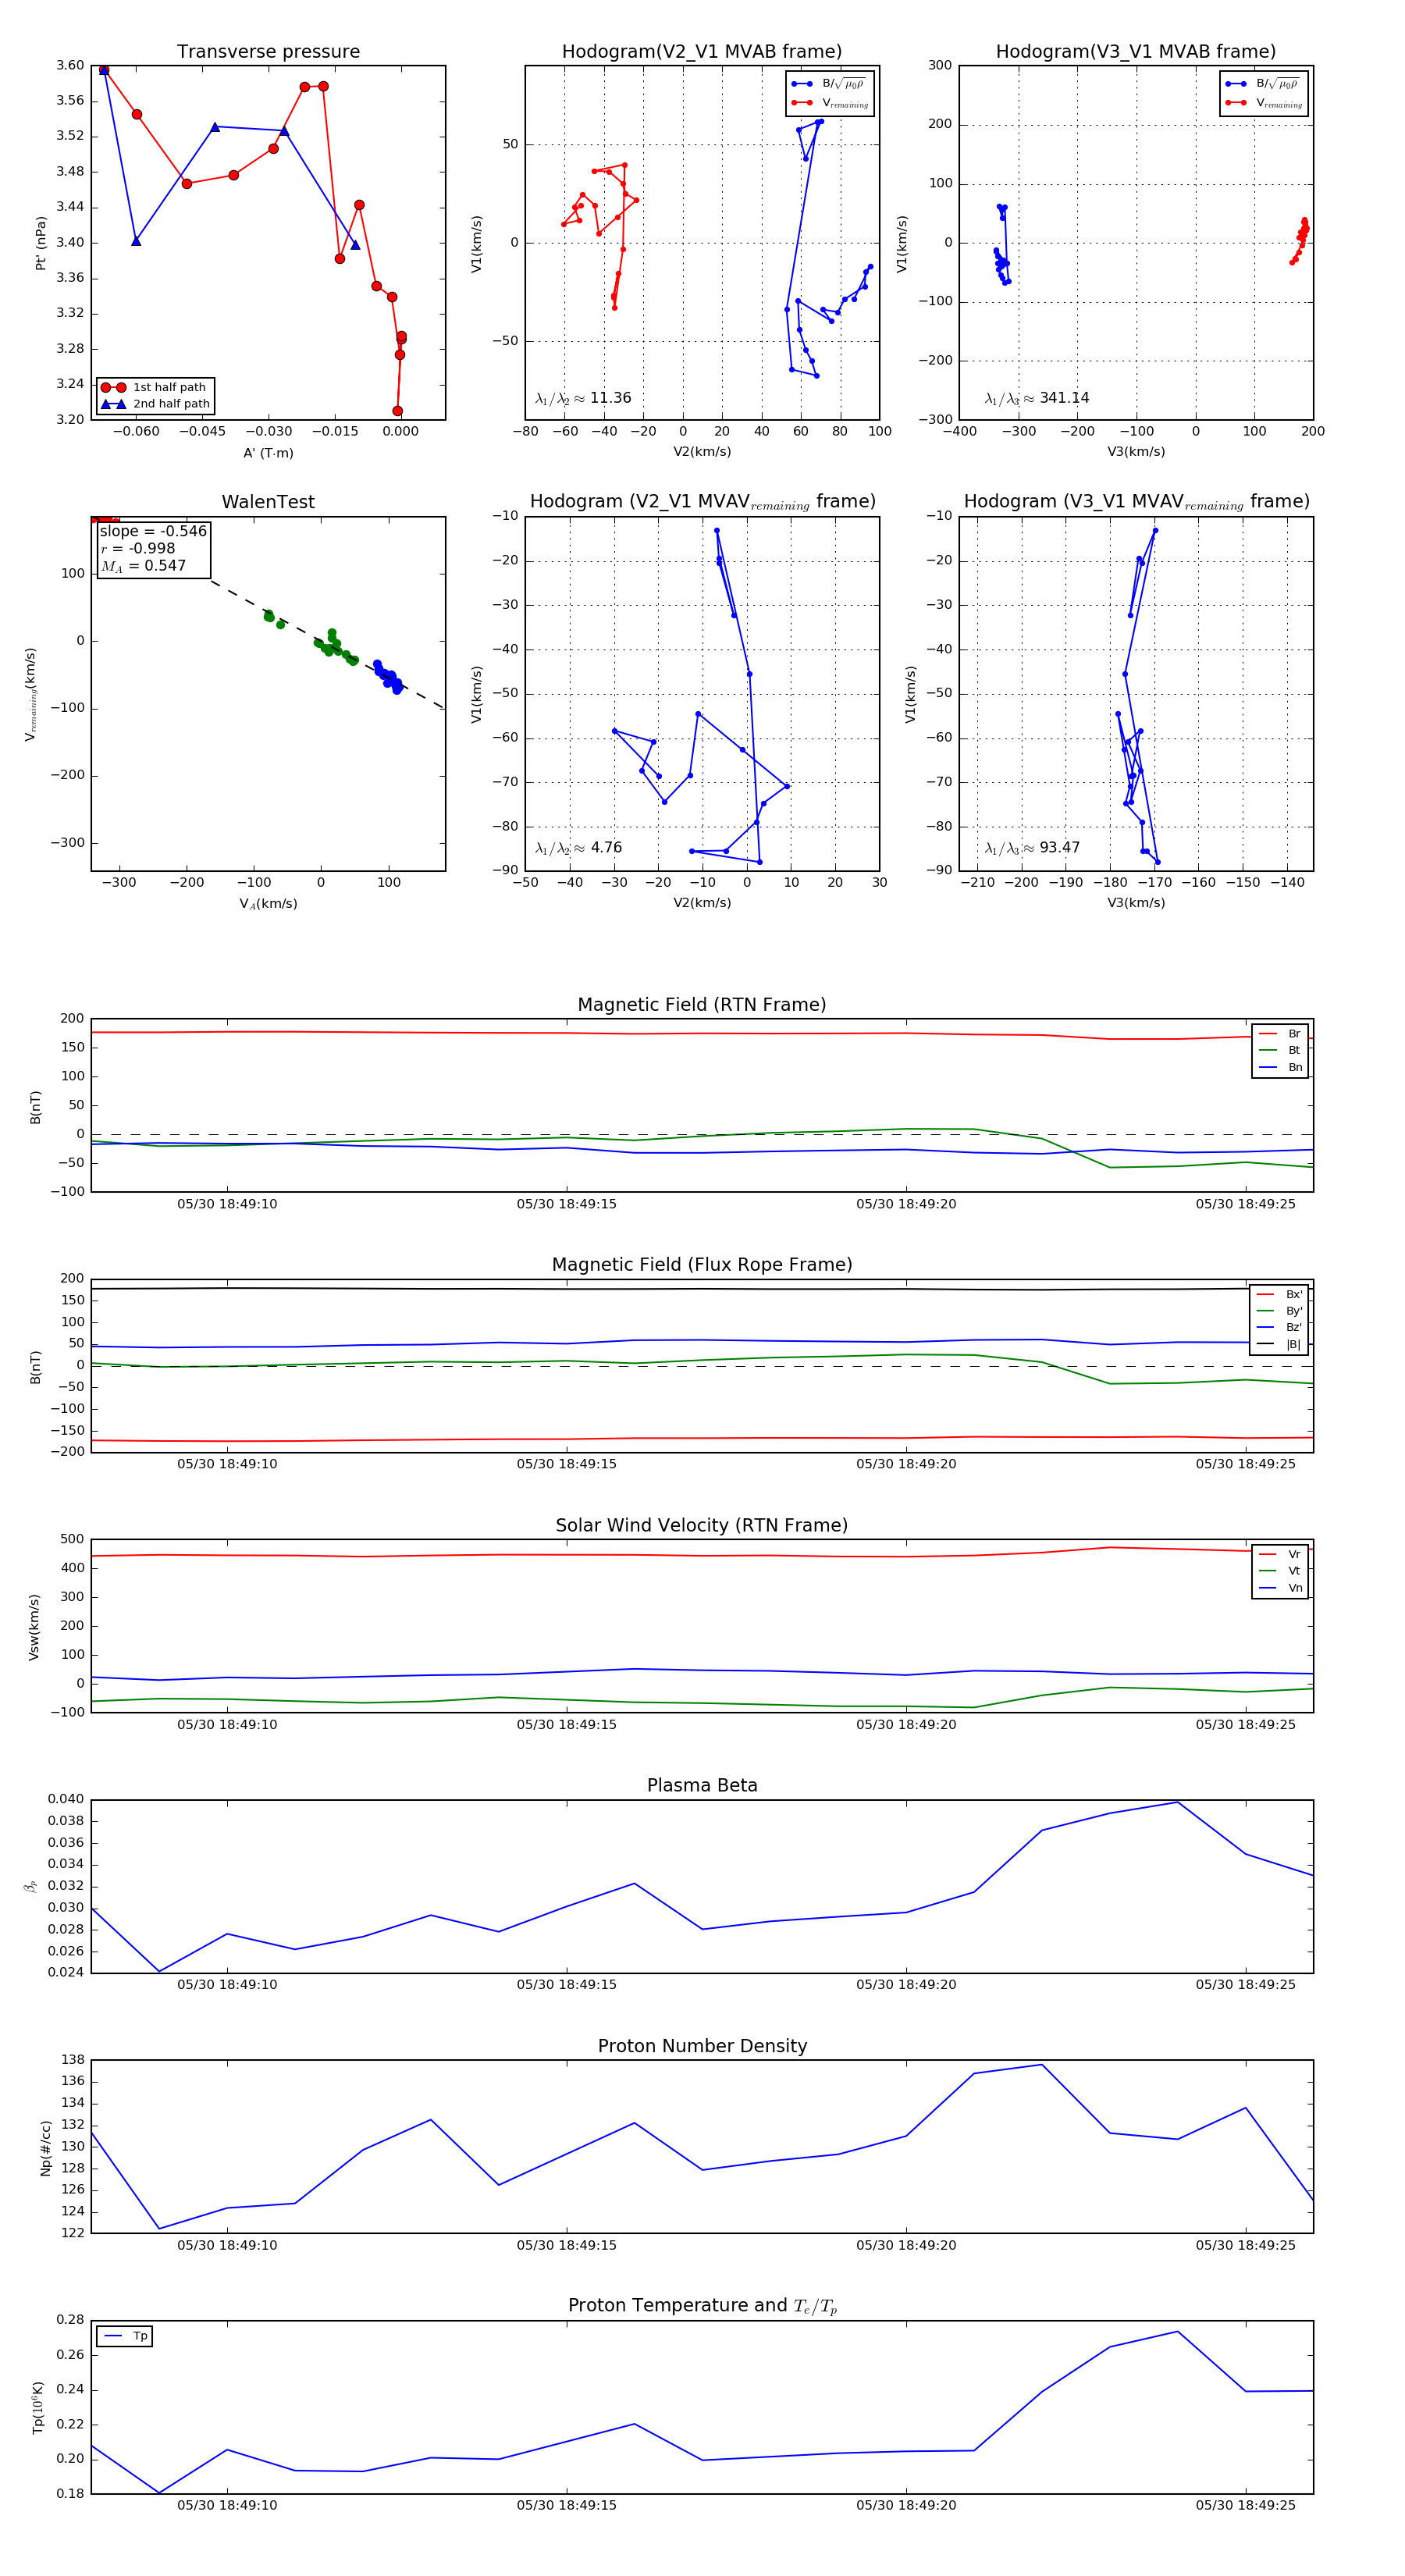This screenshot has height=2576, width=1405.
Task: Click the "Bz'" legend entry
Action: click(1280, 1328)
